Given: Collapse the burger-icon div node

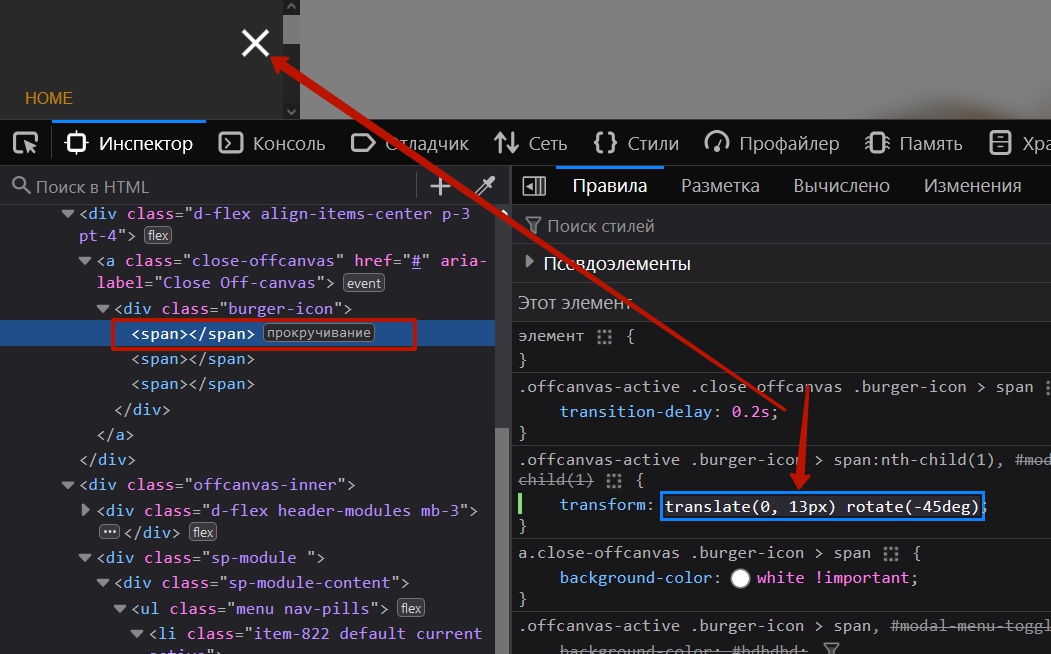Looking at the screenshot, I should 103,309.
